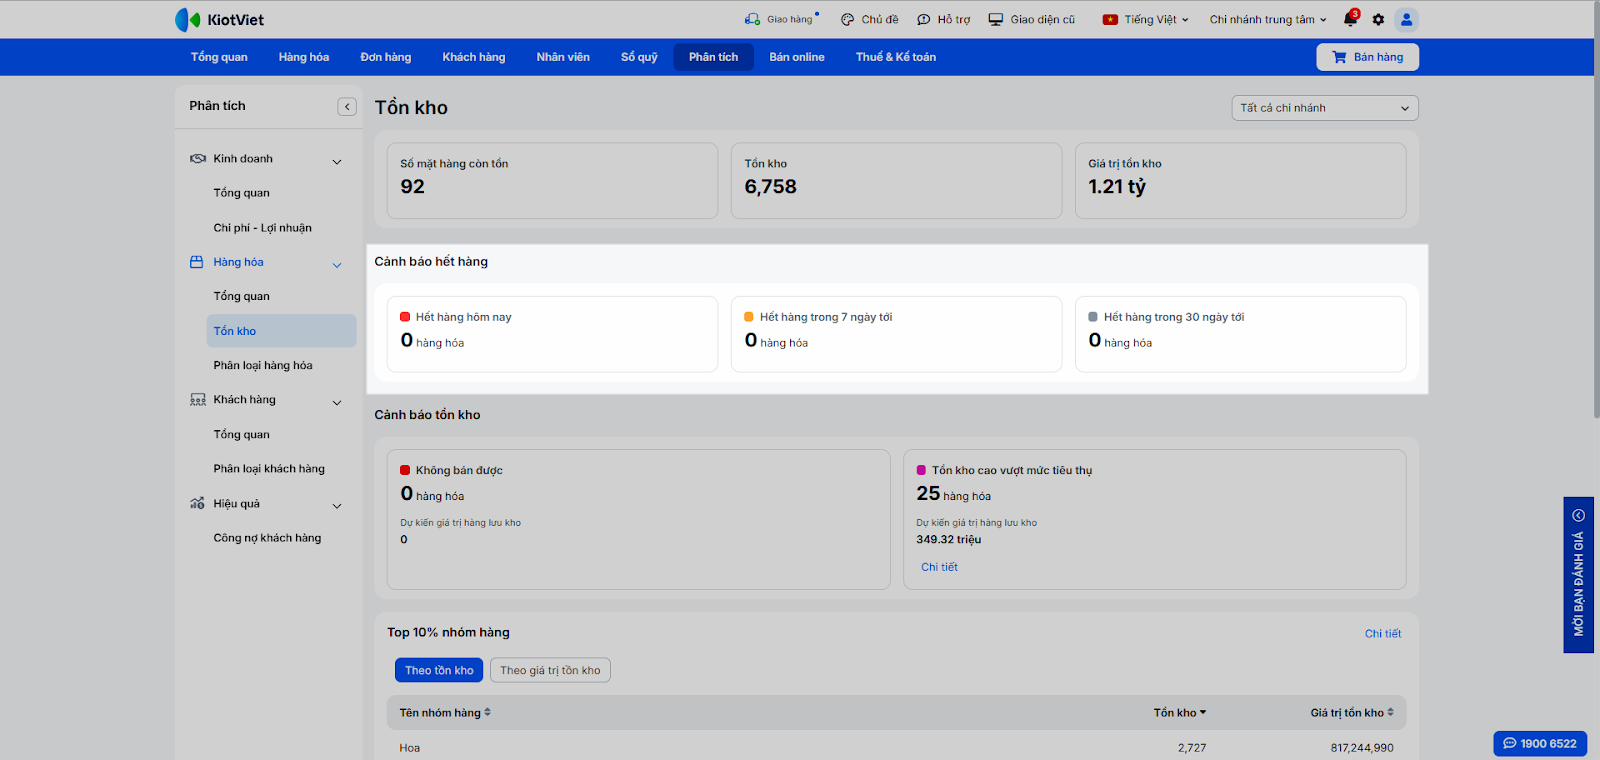This screenshot has width=1600, height=760.
Task: Collapse the Khách hàng section chevron
Action: (x=337, y=403)
